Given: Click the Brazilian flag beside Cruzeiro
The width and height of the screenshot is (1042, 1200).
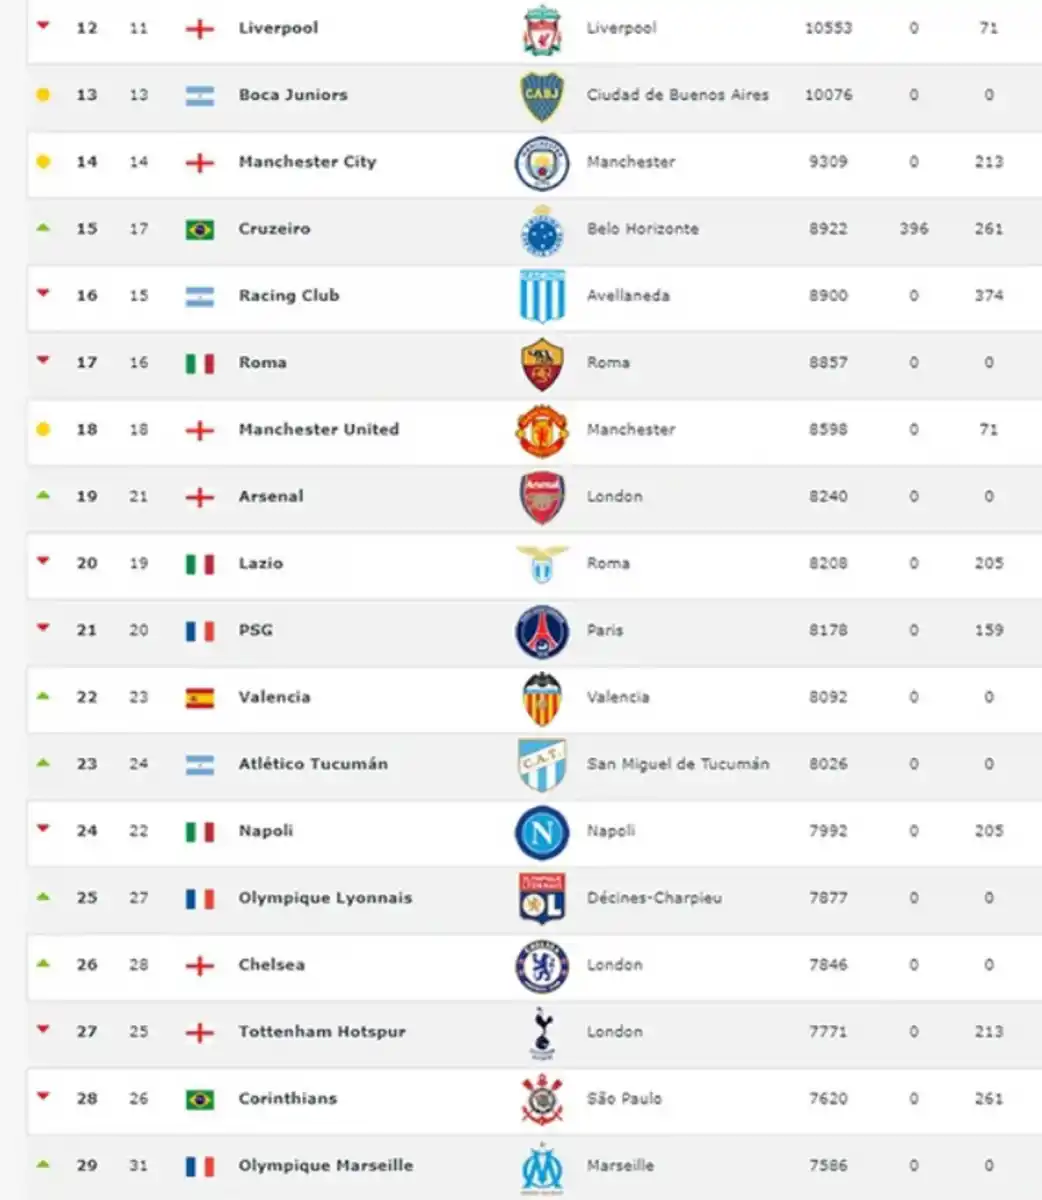Looking at the screenshot, I should (200, 229).
